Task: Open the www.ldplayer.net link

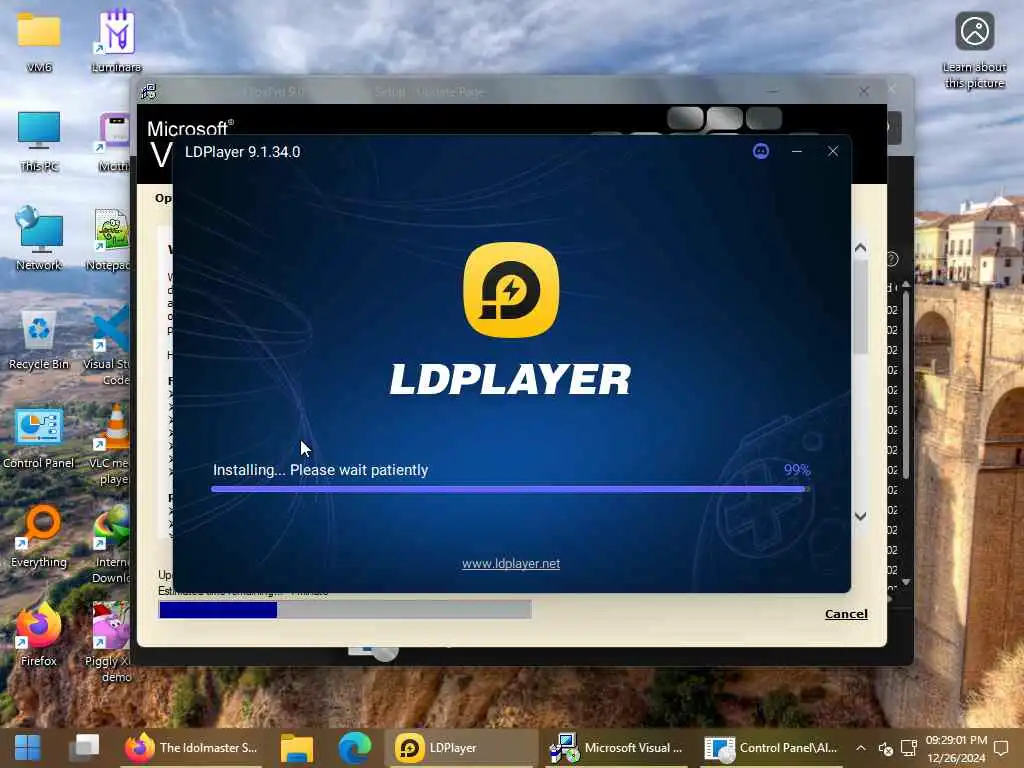Action: click(511, 564)
